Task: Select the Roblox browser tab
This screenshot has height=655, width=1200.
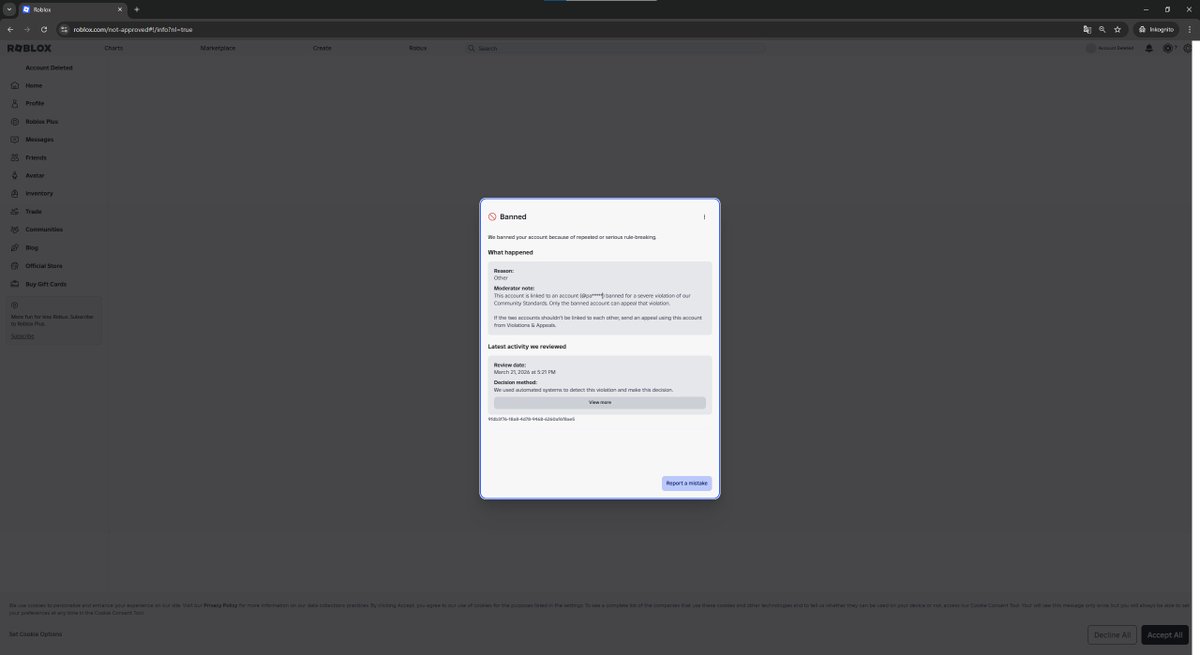Action: (x=73, y=9)
